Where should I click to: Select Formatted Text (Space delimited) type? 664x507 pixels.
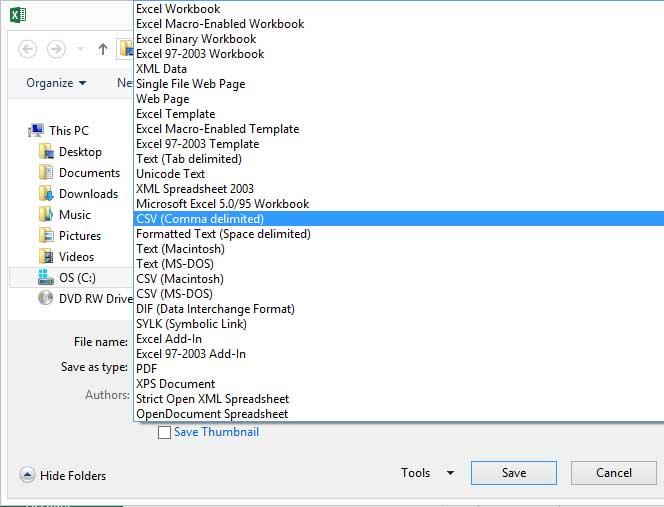click(x=398, y=234)
